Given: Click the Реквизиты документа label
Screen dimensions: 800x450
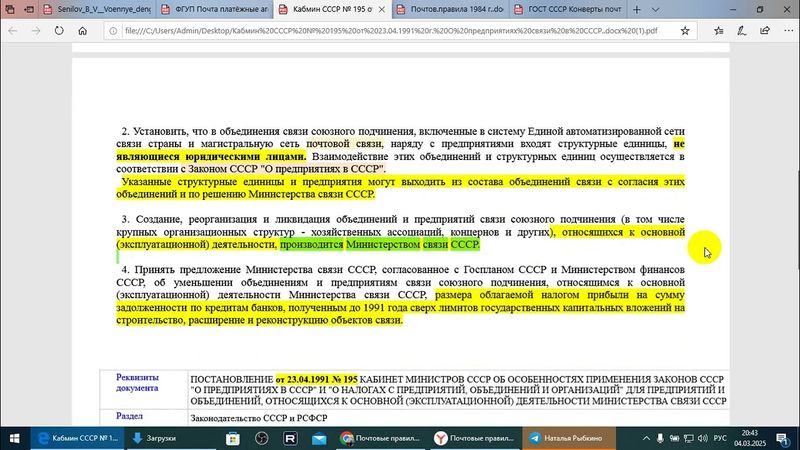Looking at the screenshot, I should (137, 383).
